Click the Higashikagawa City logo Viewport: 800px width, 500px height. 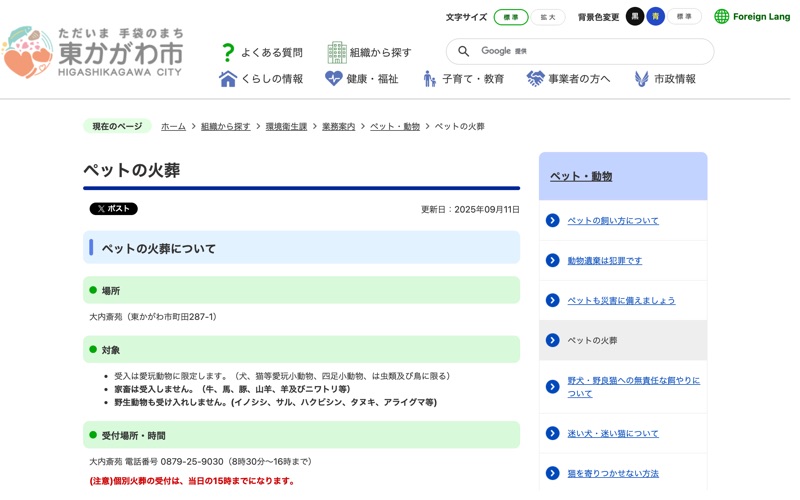[x=93, y=52]
